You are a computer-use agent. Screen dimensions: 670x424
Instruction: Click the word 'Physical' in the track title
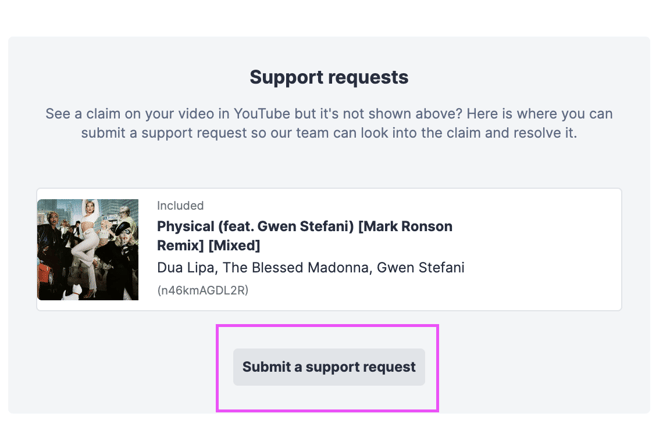tap(188, 226)
